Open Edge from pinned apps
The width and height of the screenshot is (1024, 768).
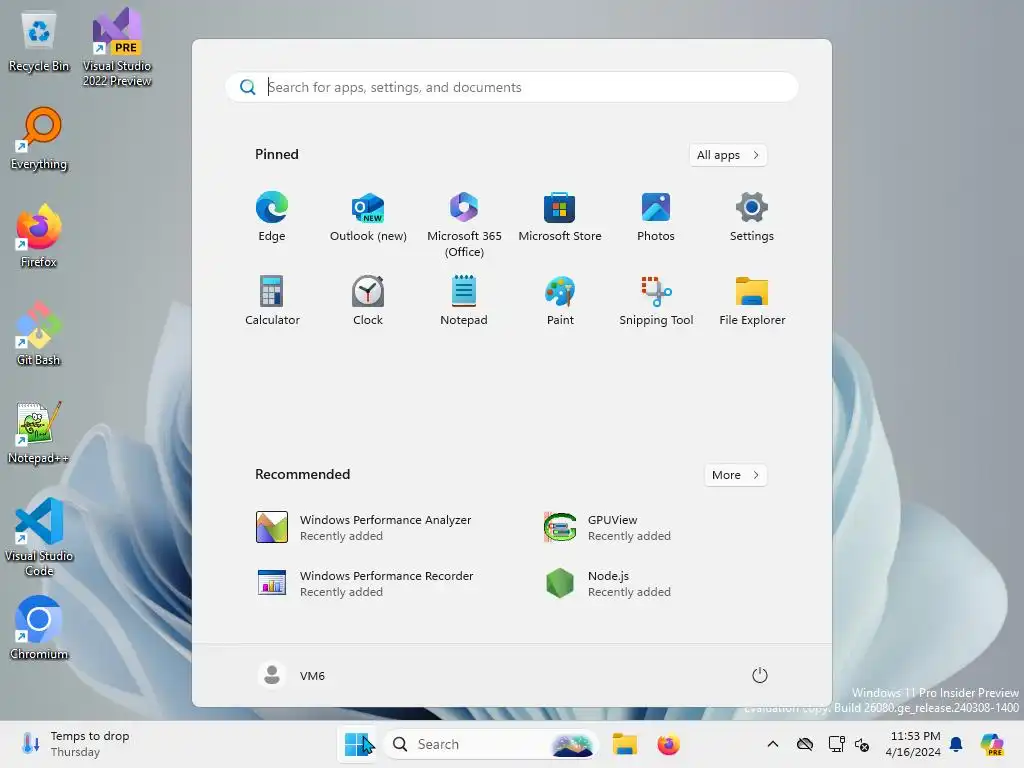click(x=272, y=217)
